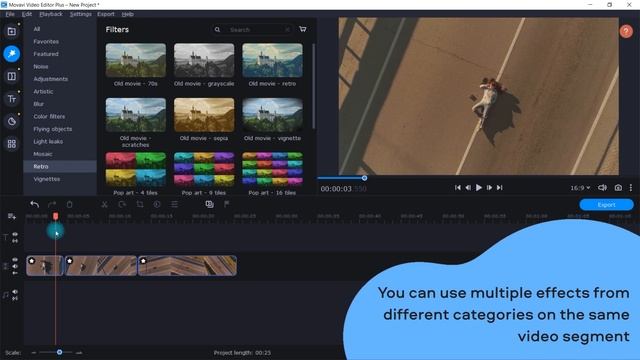Play the preview video
Screen dimensions: 640x360
[479, 188]
